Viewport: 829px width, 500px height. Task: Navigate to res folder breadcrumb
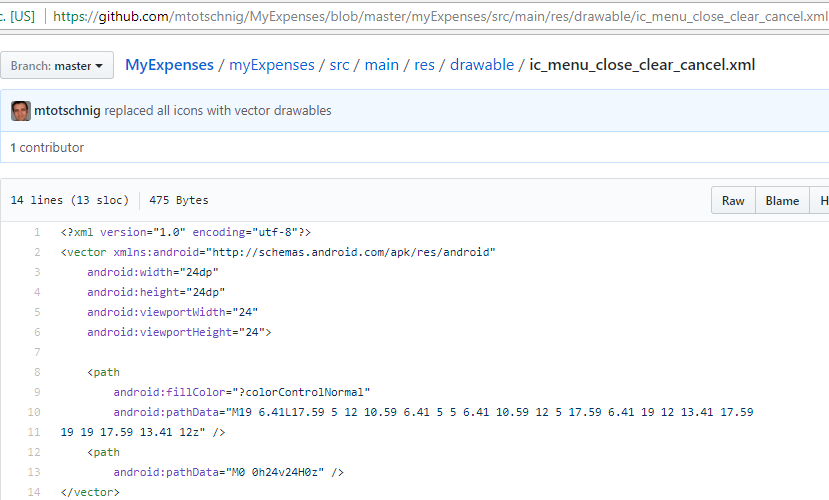425,65
